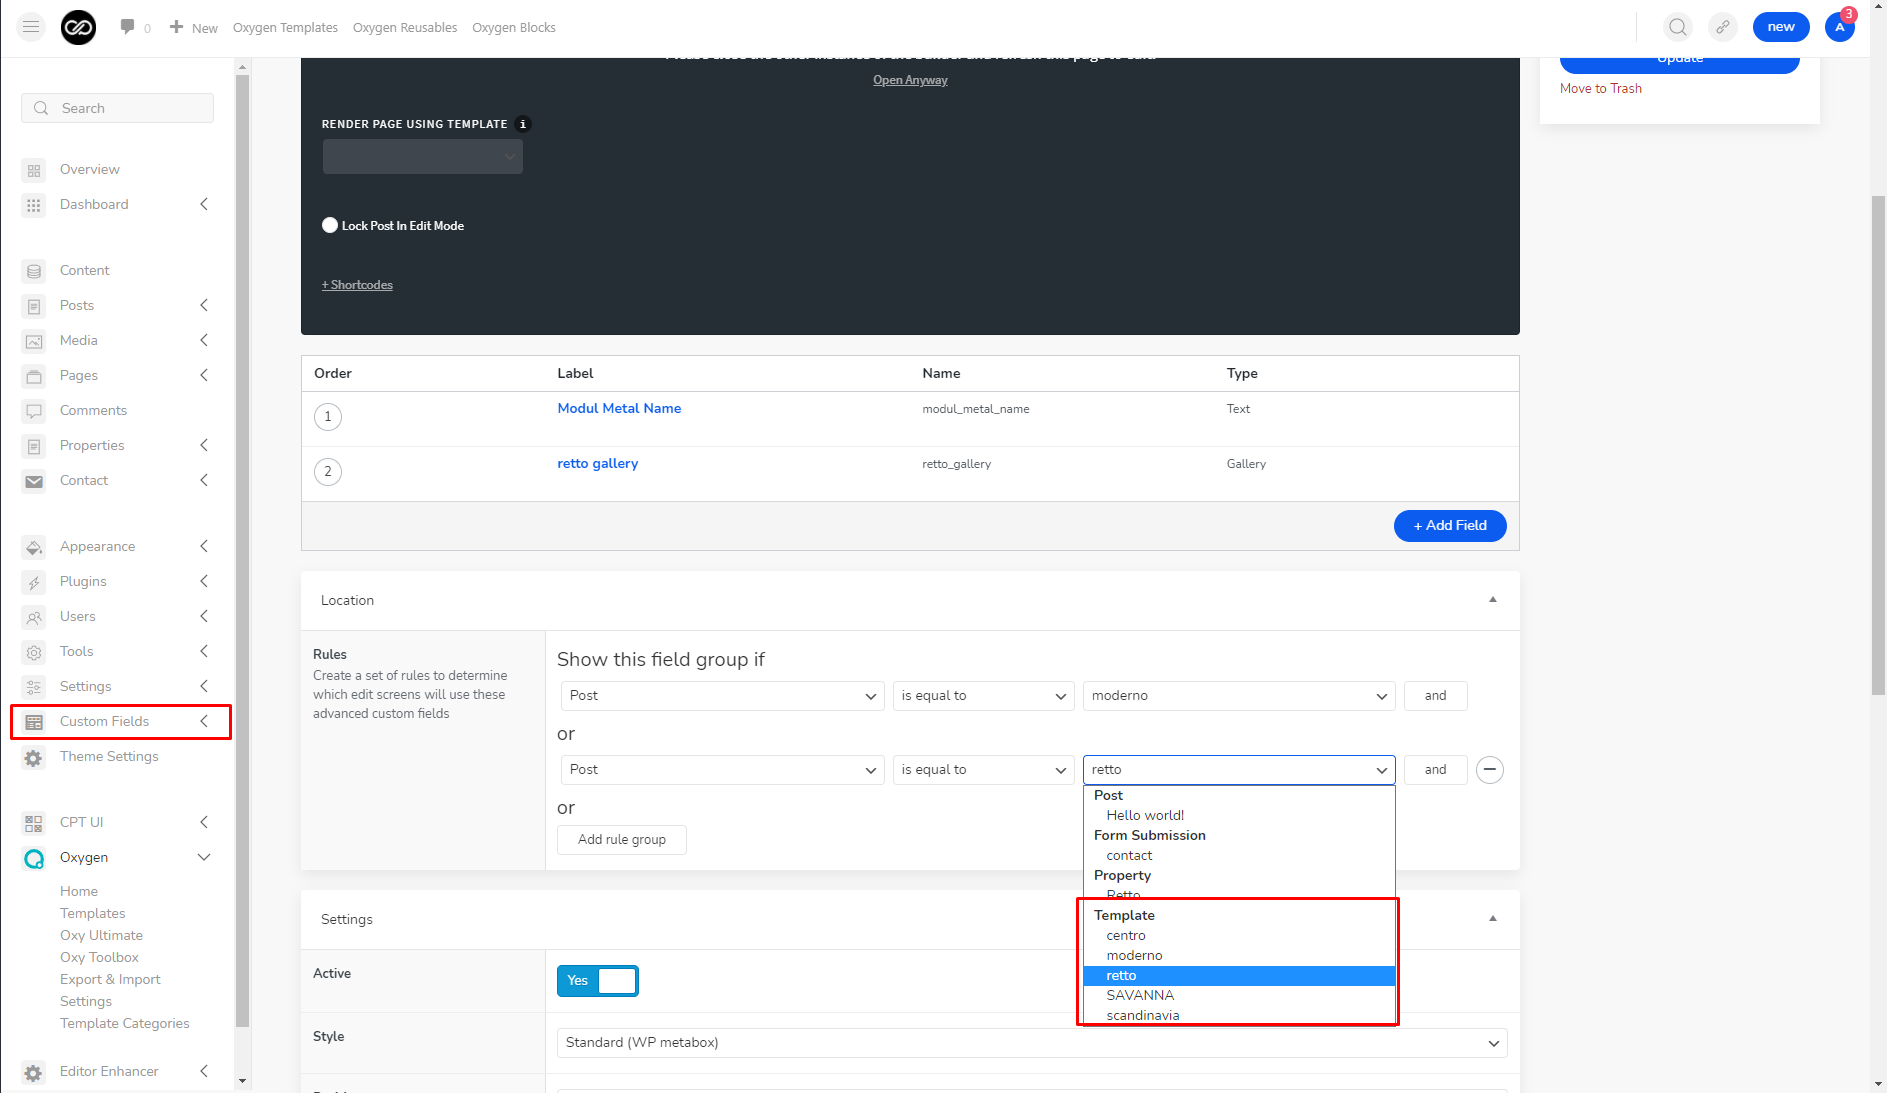The image size is (1887, 1093).
Task: Collapse the Location panel arrow
Action: tap(1493, 600)
